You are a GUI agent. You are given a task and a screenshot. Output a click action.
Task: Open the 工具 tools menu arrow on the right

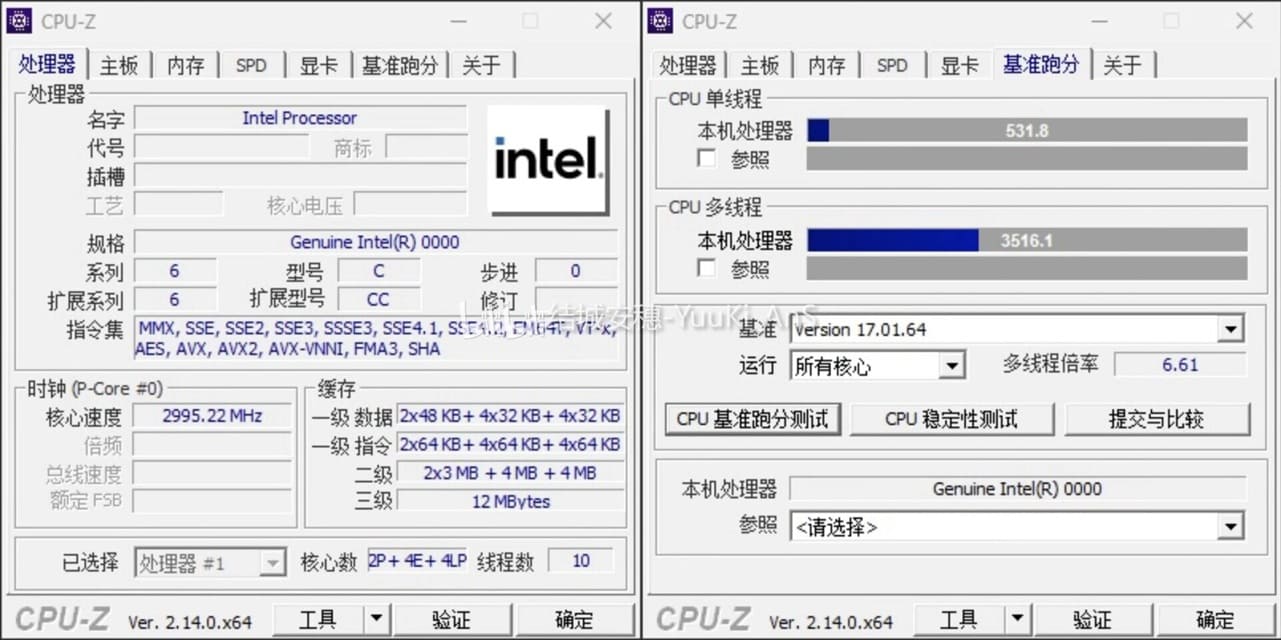(1019, 619)
